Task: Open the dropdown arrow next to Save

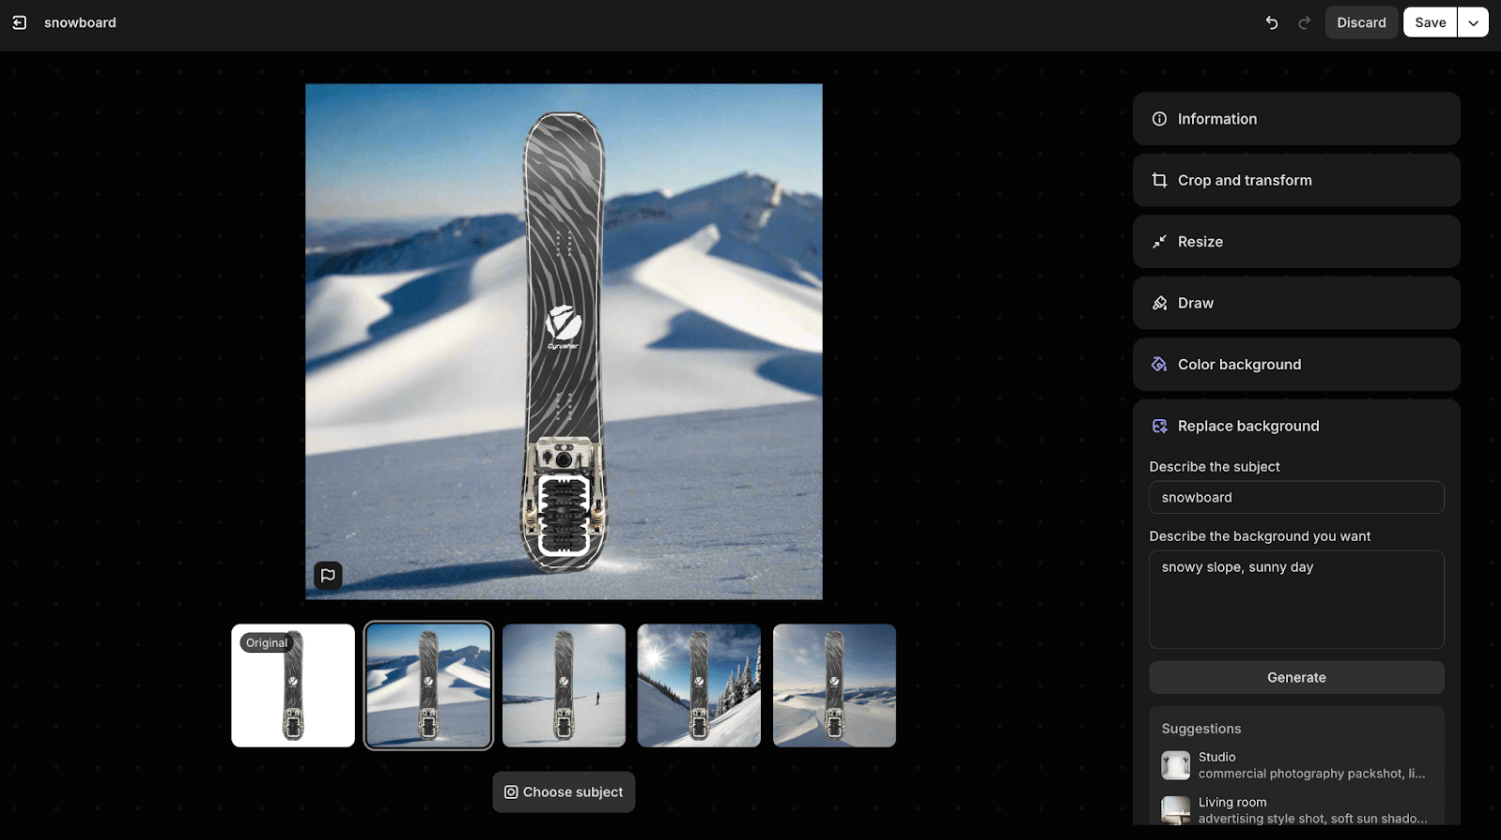Action: click(x=1473, y=23)
